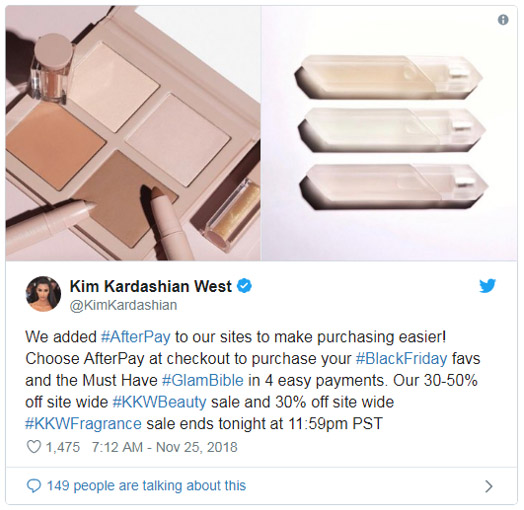Screen dimensions: 524x510
Task: Open the Kim Kardashian West display name
Action: (x=151, y=286)
